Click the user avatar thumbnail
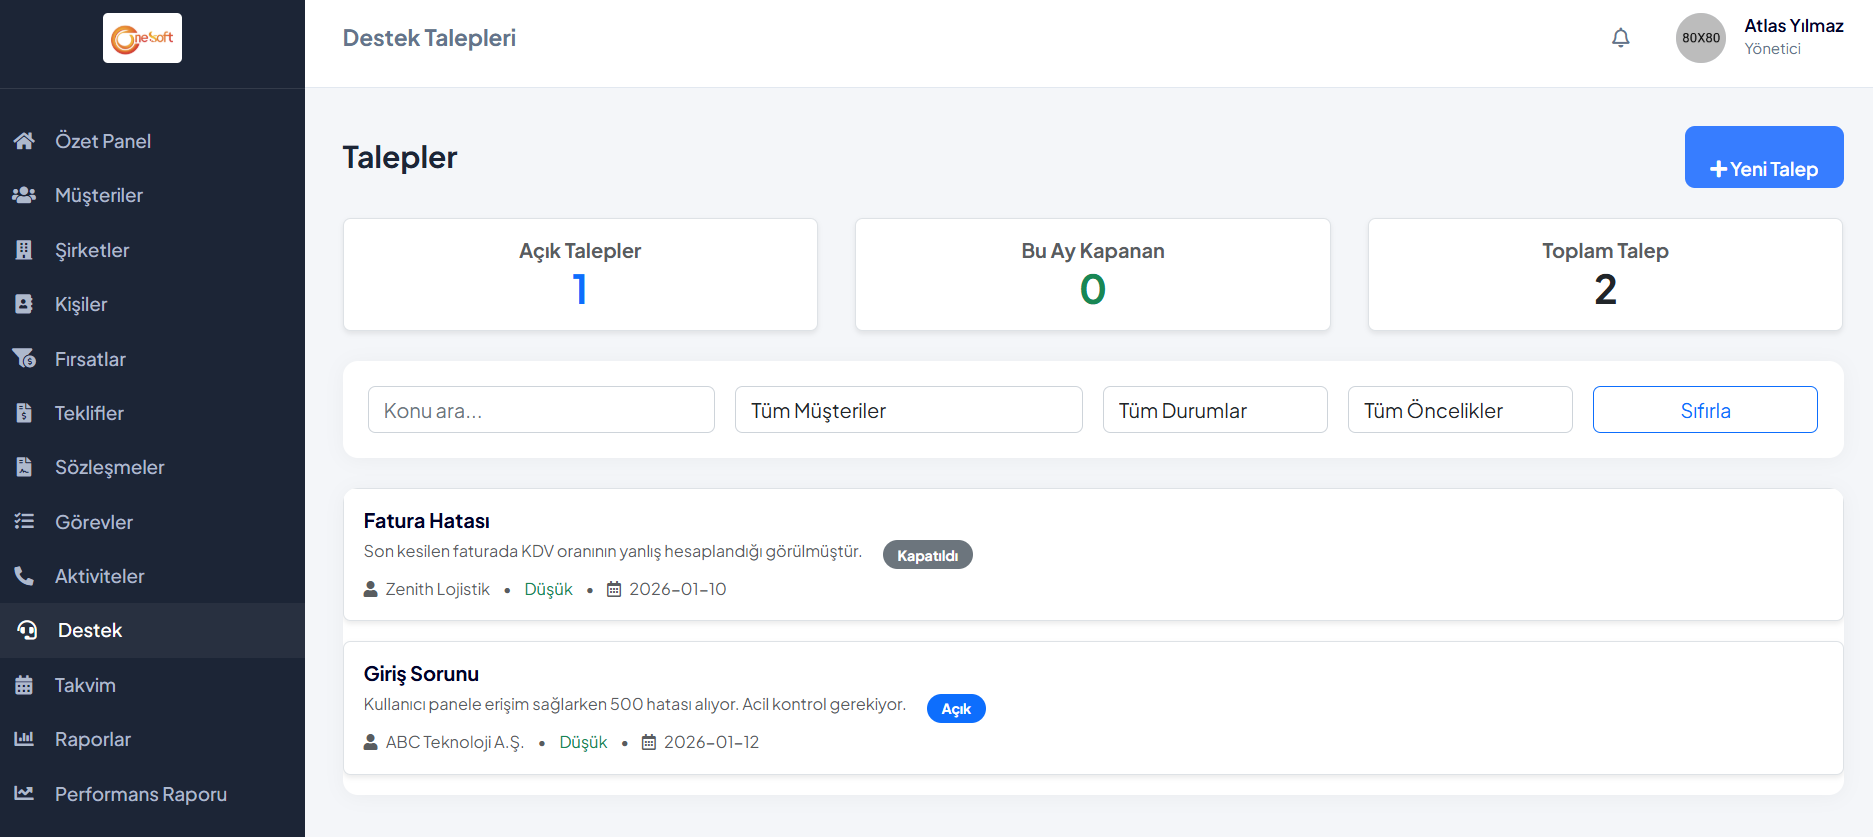This screenshot has height=837, width=1873. pos(1700,38)
